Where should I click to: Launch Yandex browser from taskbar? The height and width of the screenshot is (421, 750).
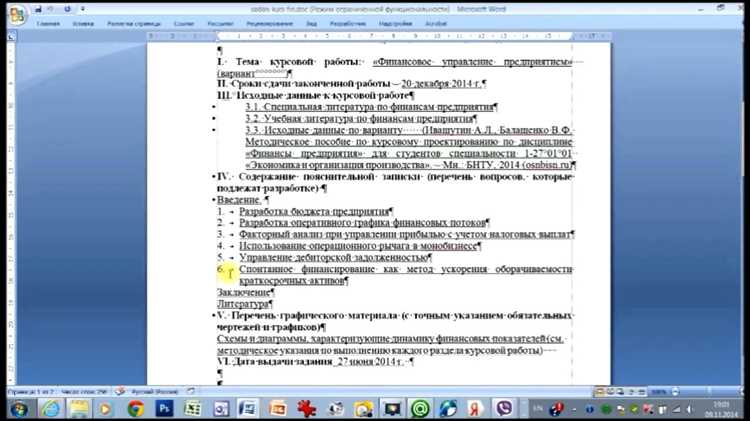click(x=475, y=409)
